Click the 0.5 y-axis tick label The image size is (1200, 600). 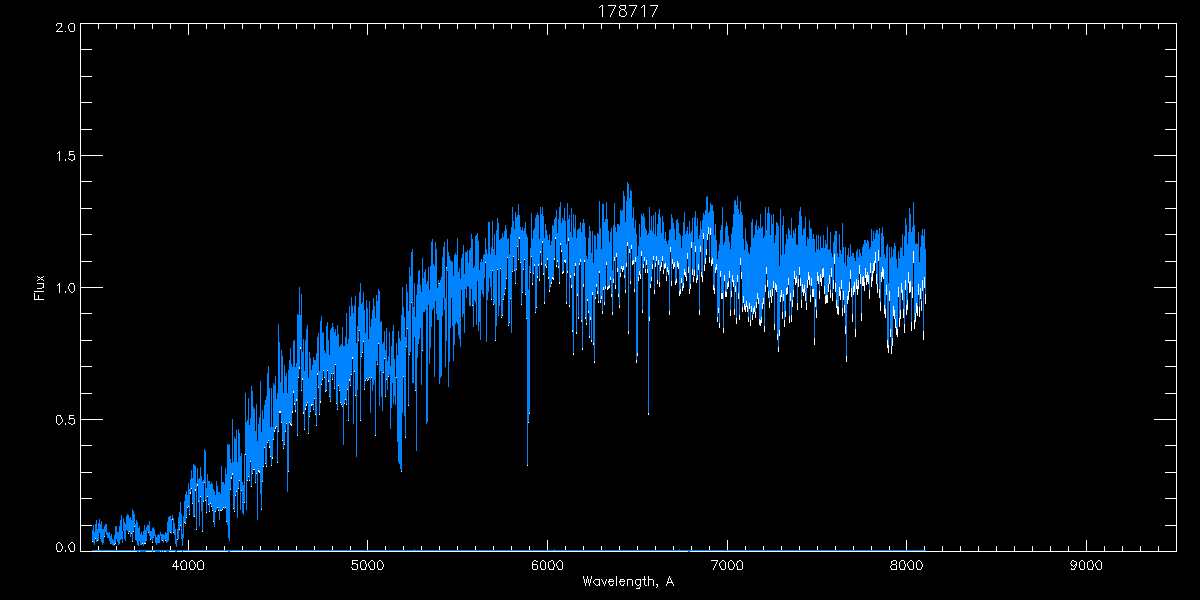(63, 419)
